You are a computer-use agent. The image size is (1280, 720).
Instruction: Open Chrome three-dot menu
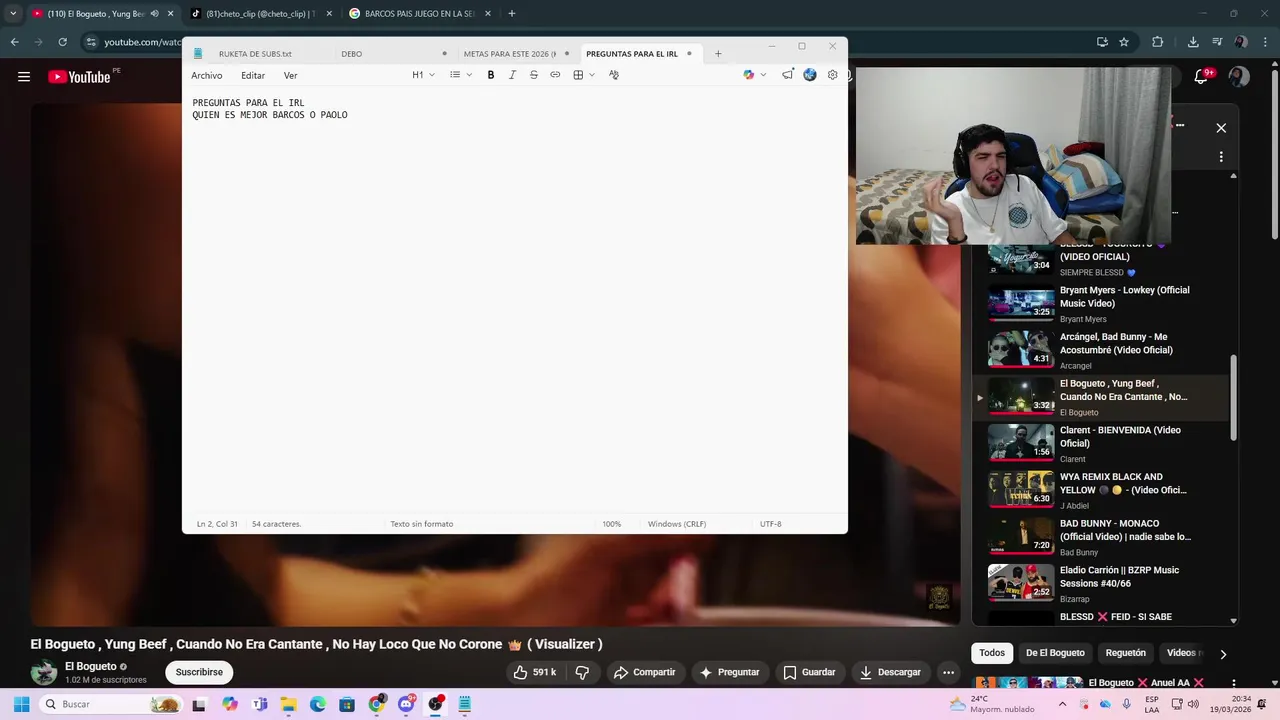pyautogui.click(x=1265, y=42)
